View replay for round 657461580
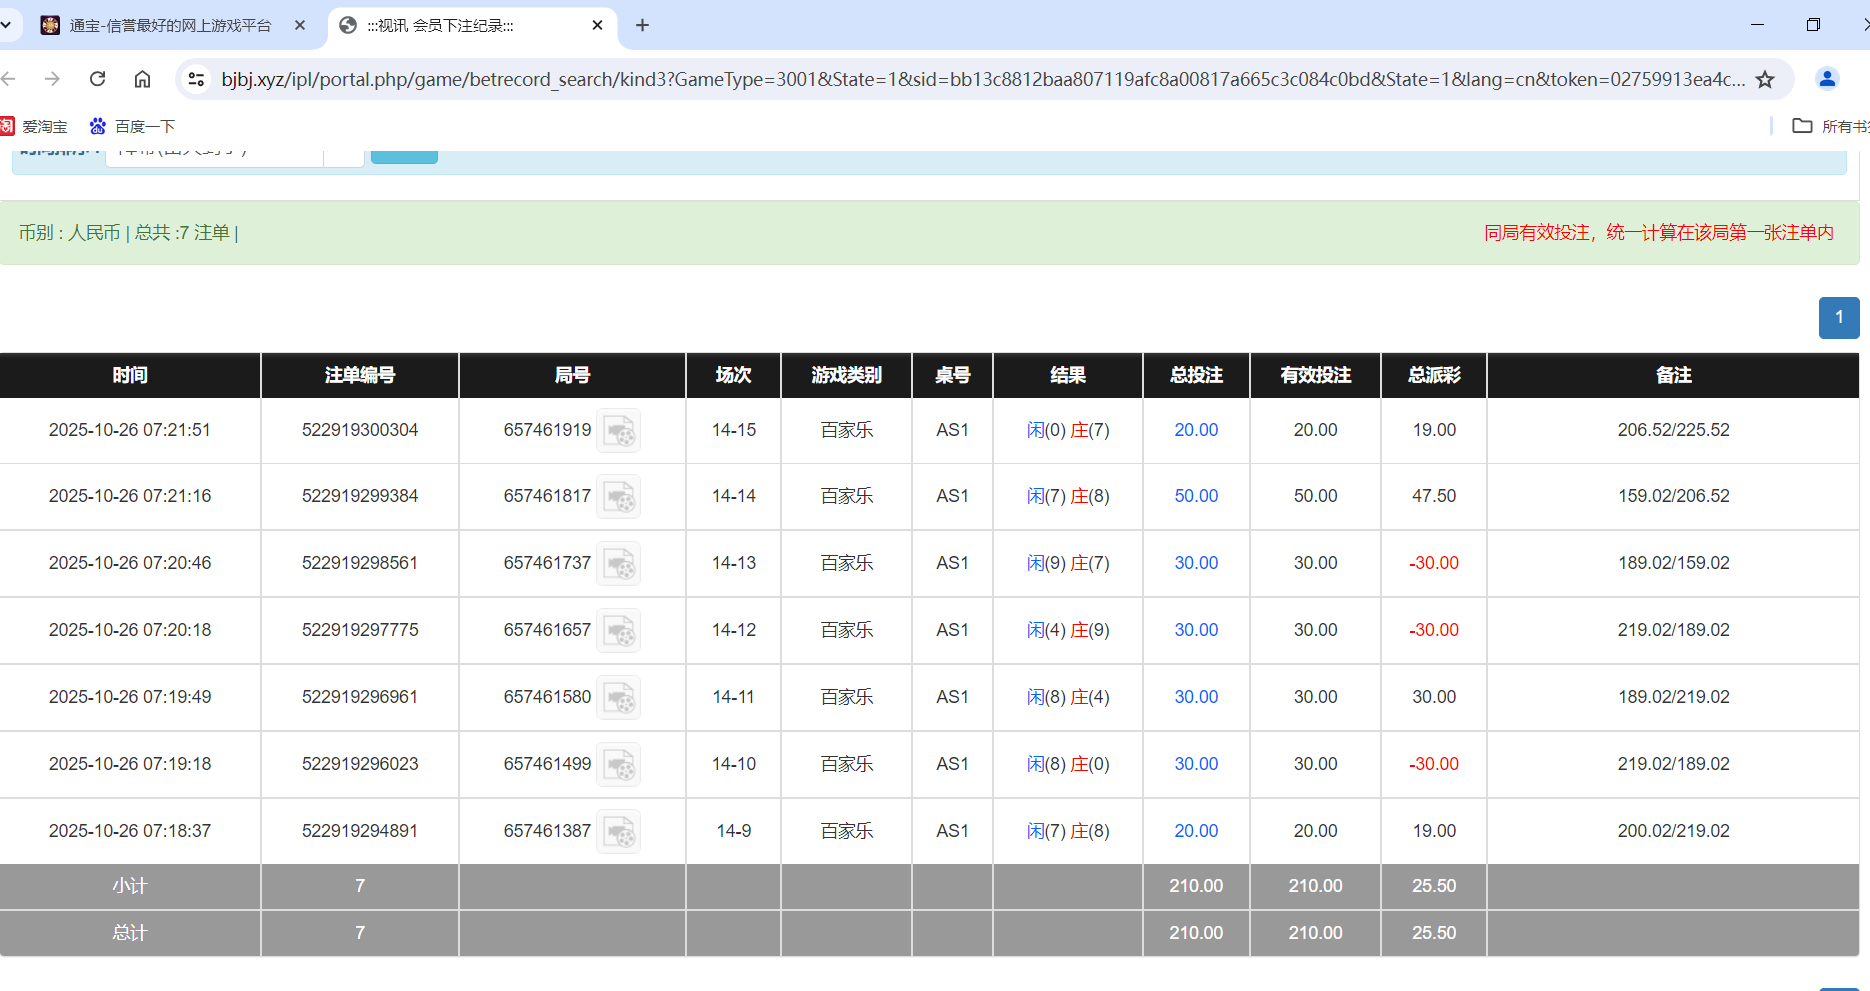This screenshot has width=1870, height=991. [x=618, y=698]
